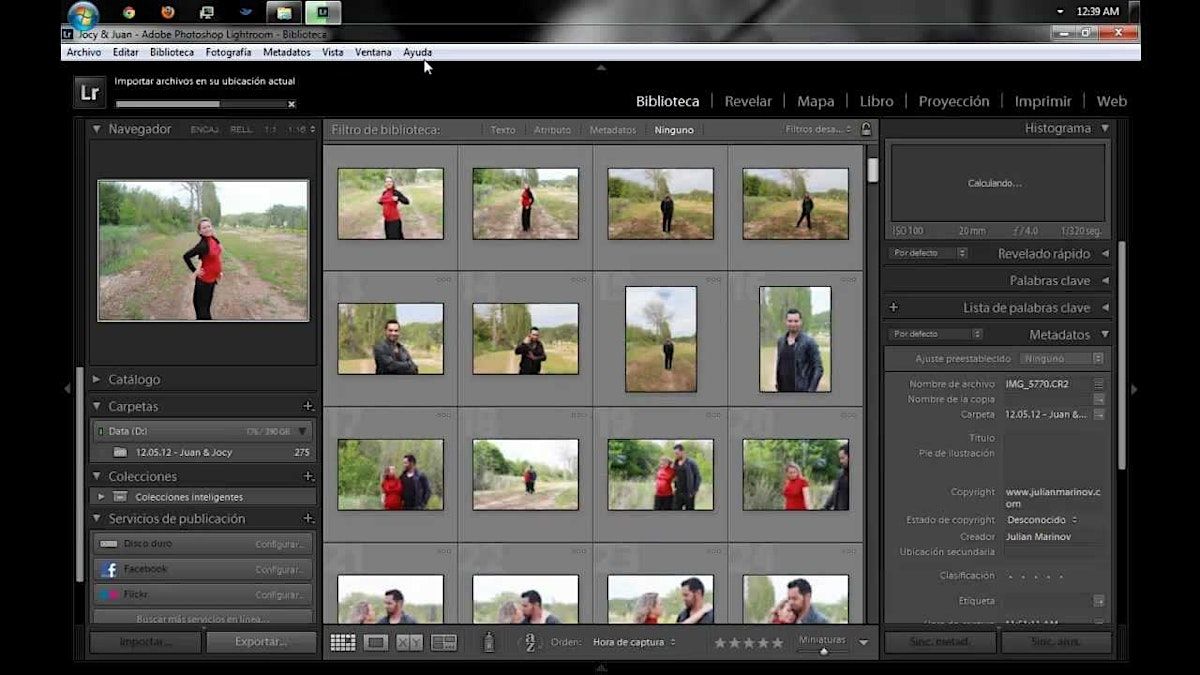Toggle the library filter lock icon
Viewport: 1200px width, 675px height.
pyautogui.click(x=866, y=129)
